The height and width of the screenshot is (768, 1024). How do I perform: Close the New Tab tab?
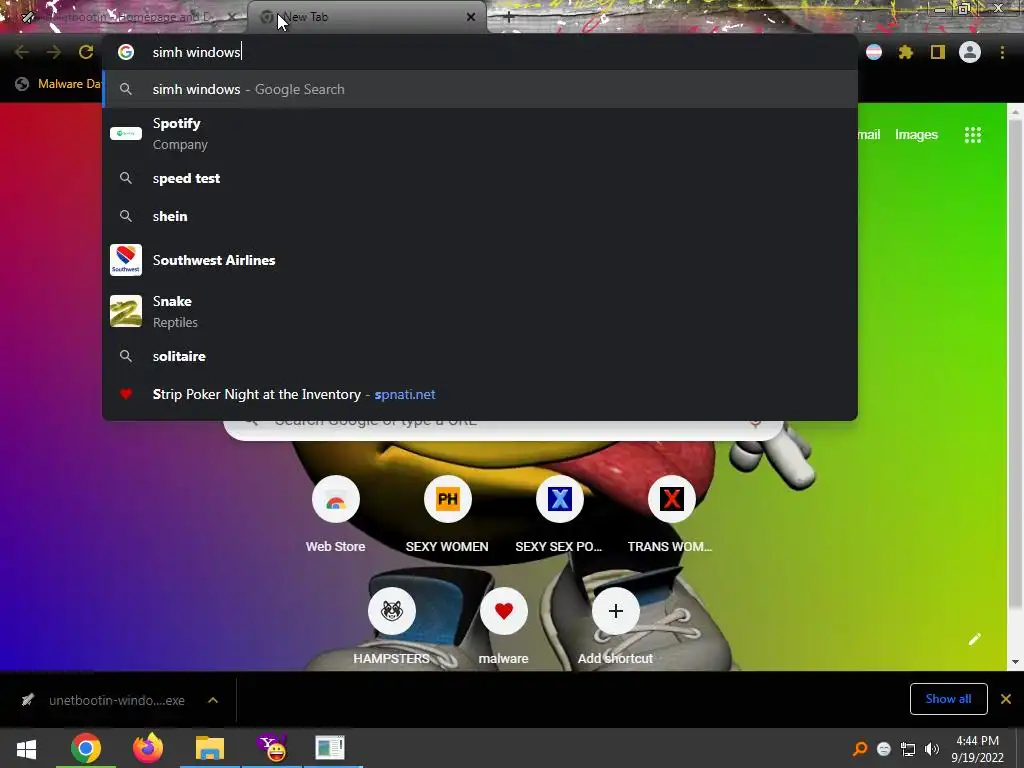click(471, 17)
